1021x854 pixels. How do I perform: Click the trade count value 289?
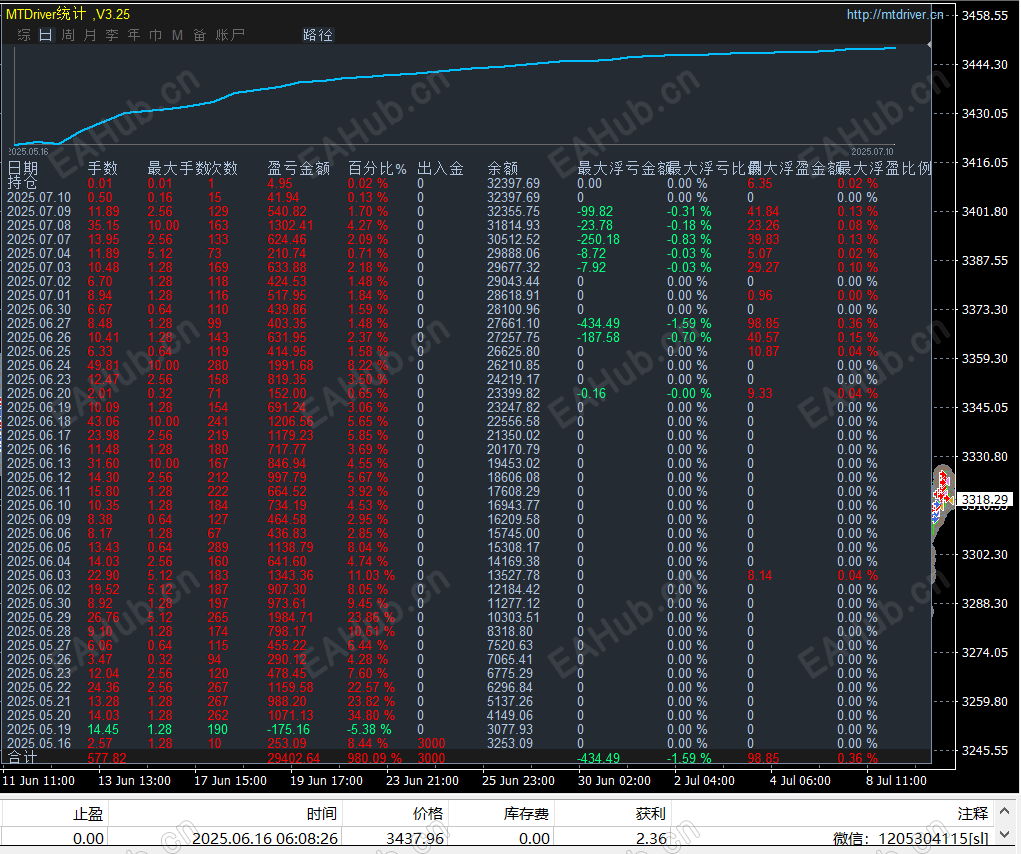(x=218, y=547)
